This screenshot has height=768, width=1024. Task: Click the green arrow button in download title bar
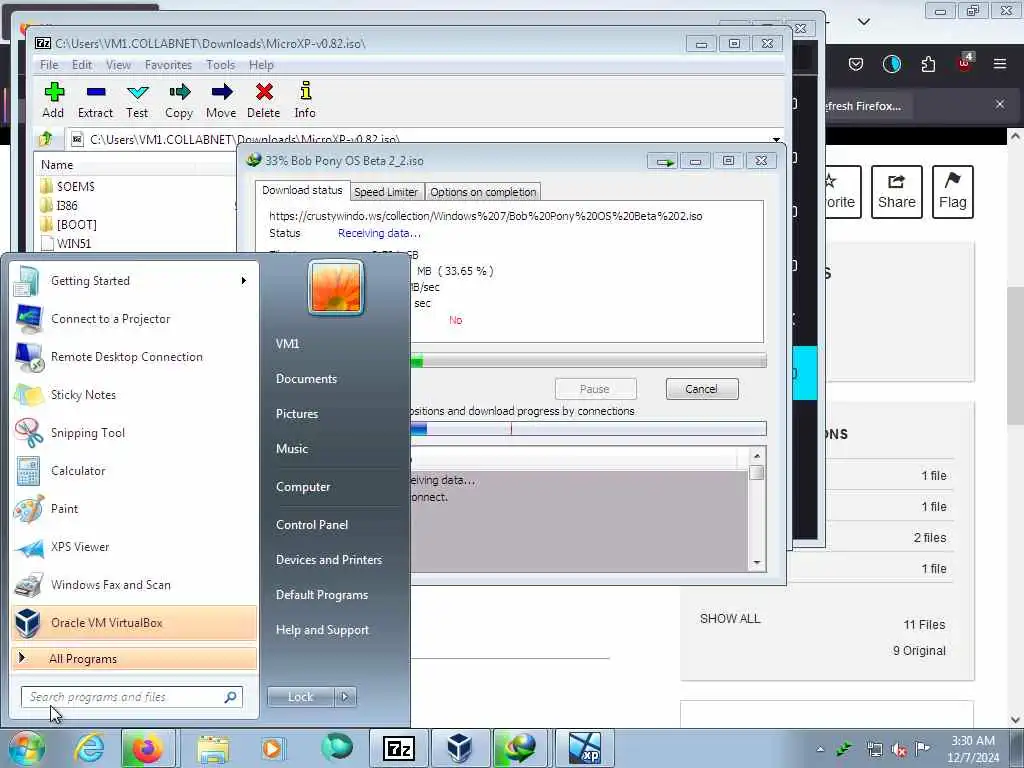[664, 161]
